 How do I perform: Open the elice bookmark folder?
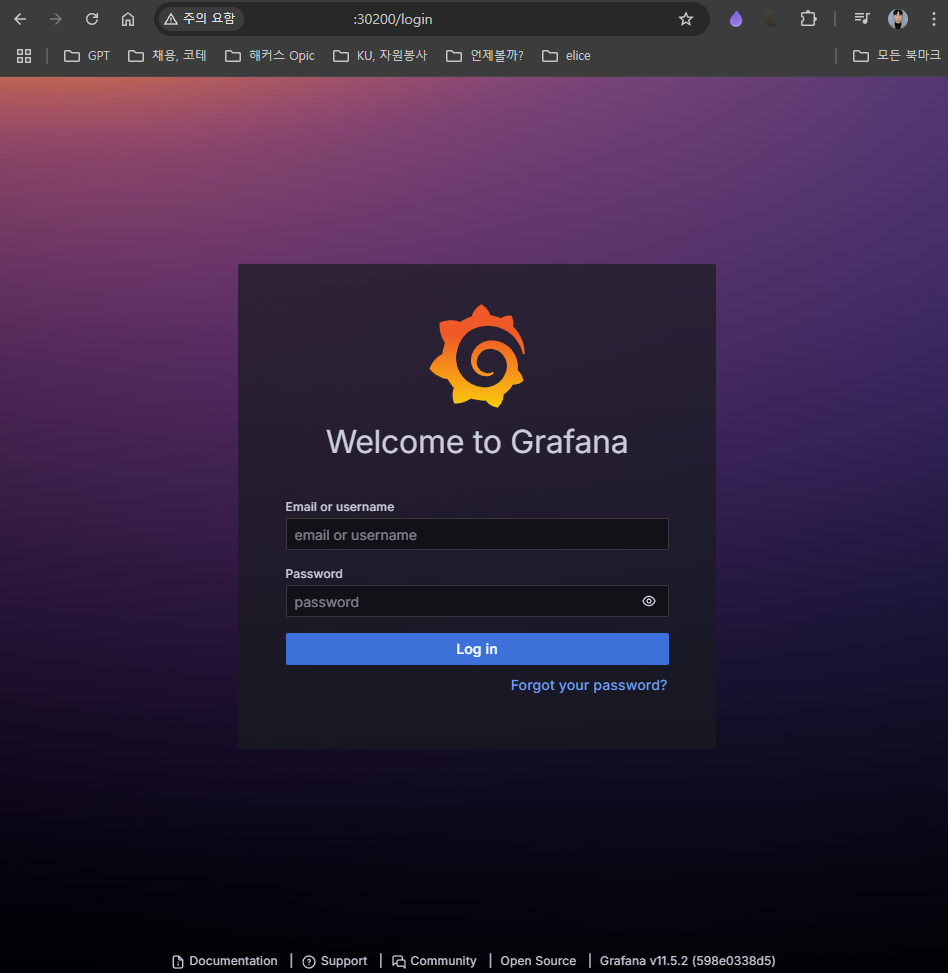[x=566, y=56]
